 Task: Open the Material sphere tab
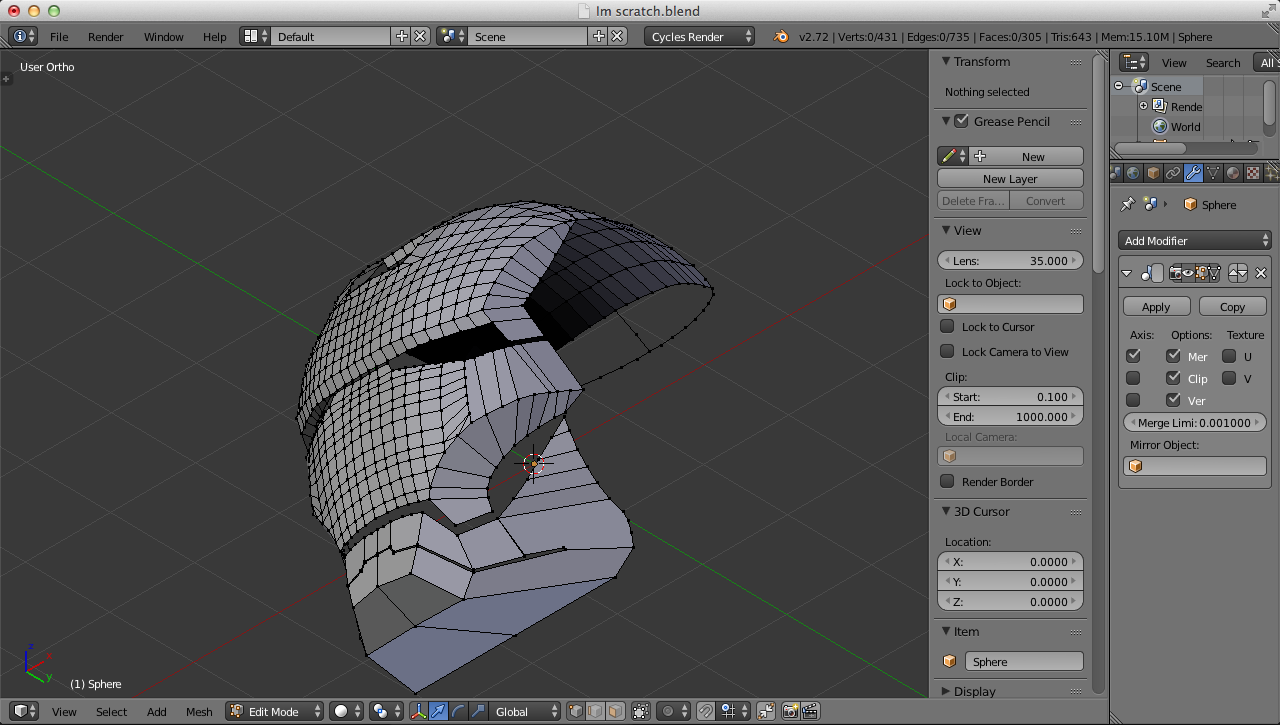pyautogui.click(x=1233, y=173)
